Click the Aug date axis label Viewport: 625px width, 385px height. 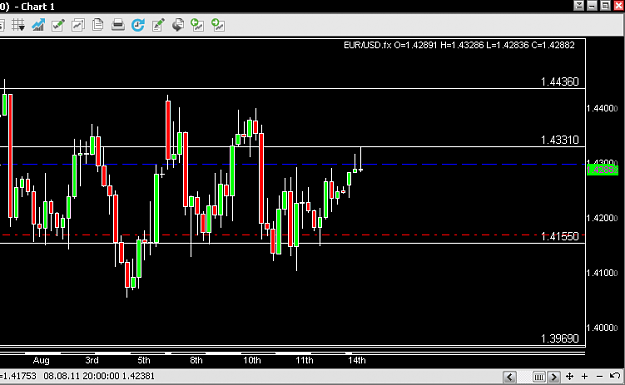[x=41, y=360]
